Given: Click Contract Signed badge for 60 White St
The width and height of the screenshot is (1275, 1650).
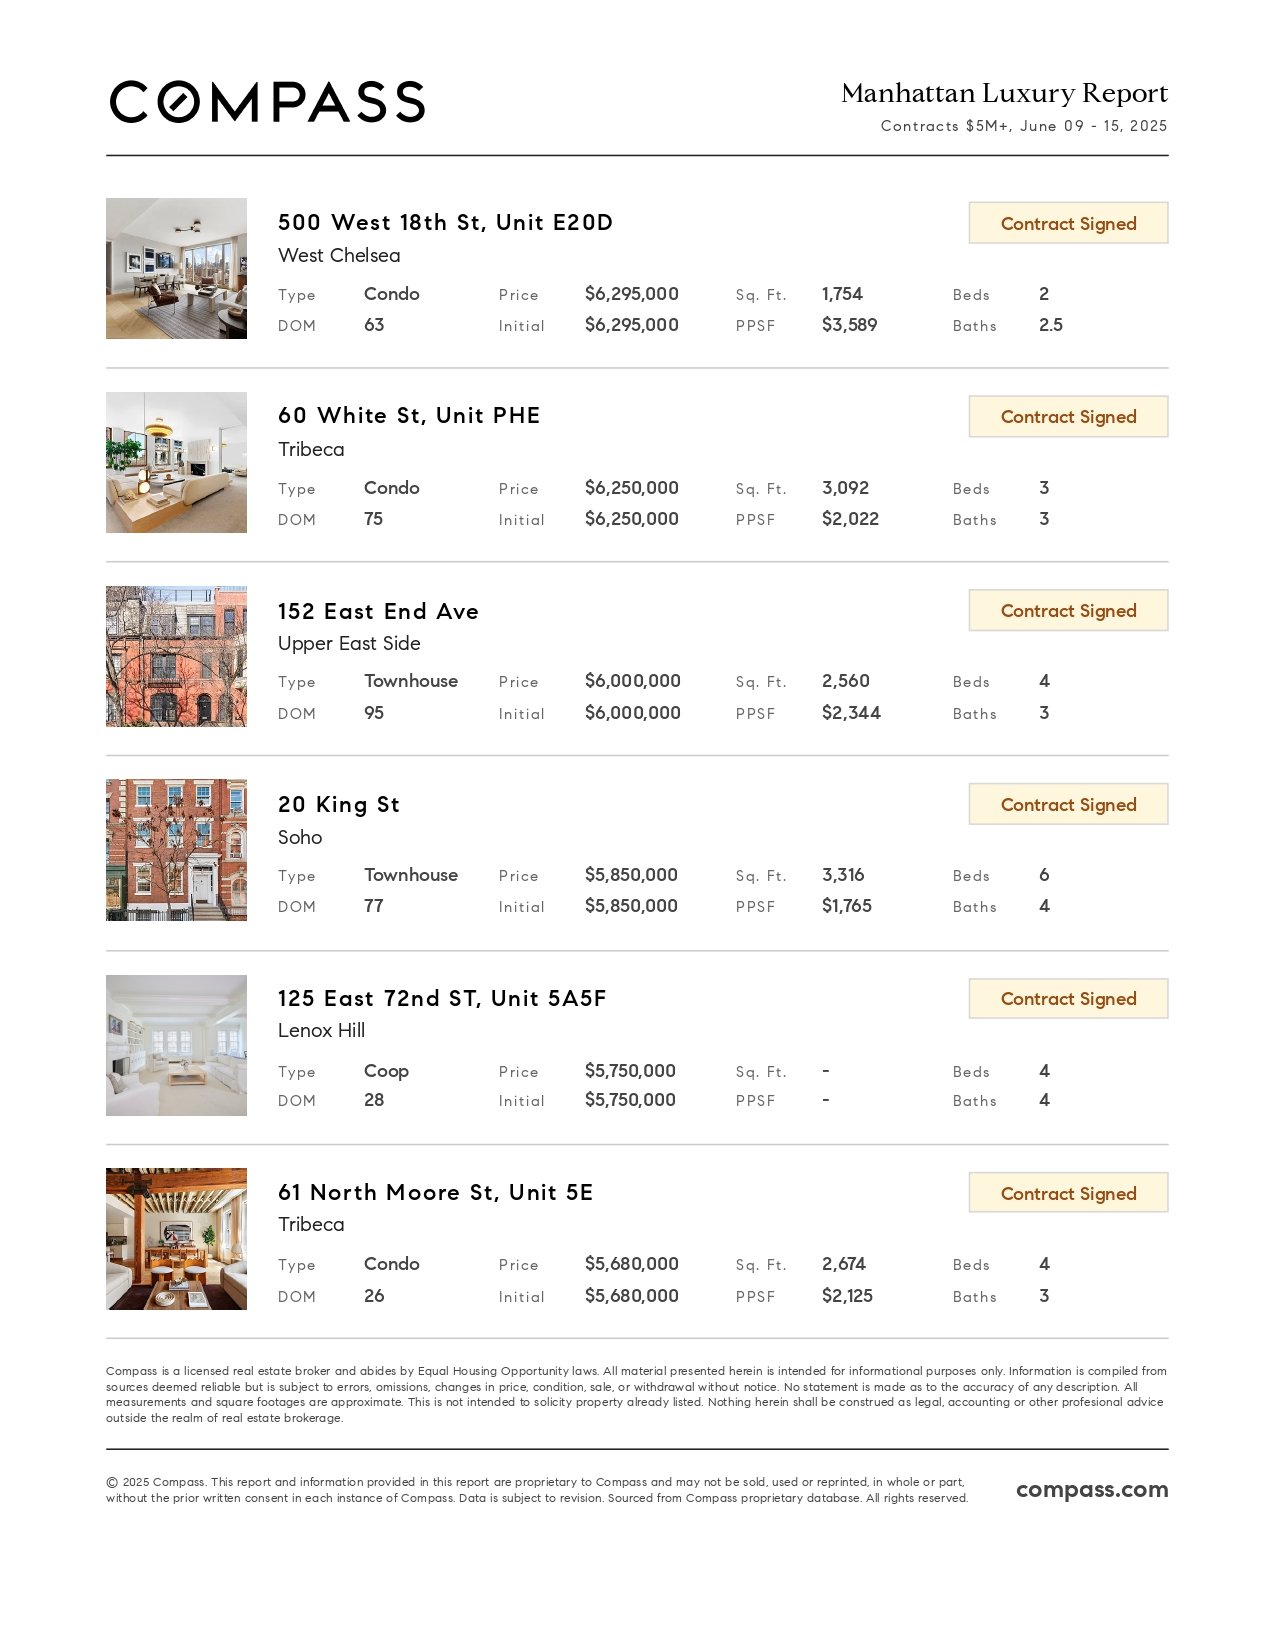Looking at the screenshot, I should tap(1068, 416).
